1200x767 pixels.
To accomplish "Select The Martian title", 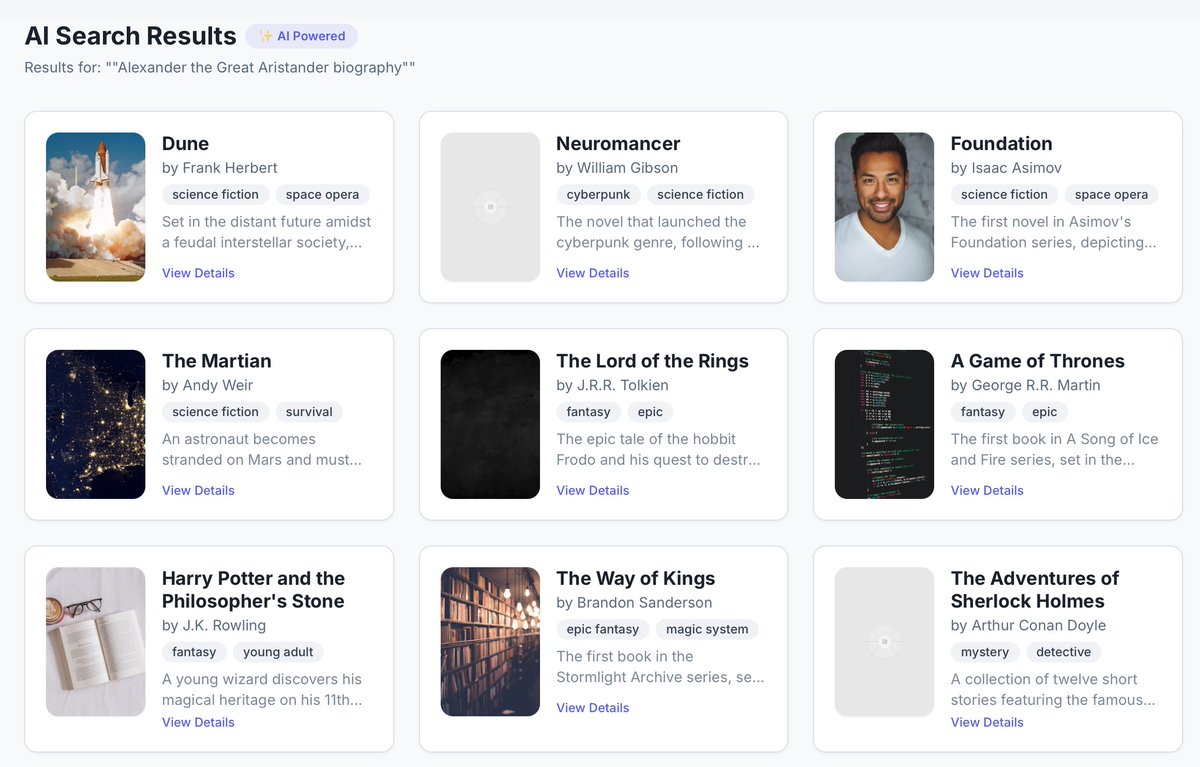I will (x=216, y=361).
